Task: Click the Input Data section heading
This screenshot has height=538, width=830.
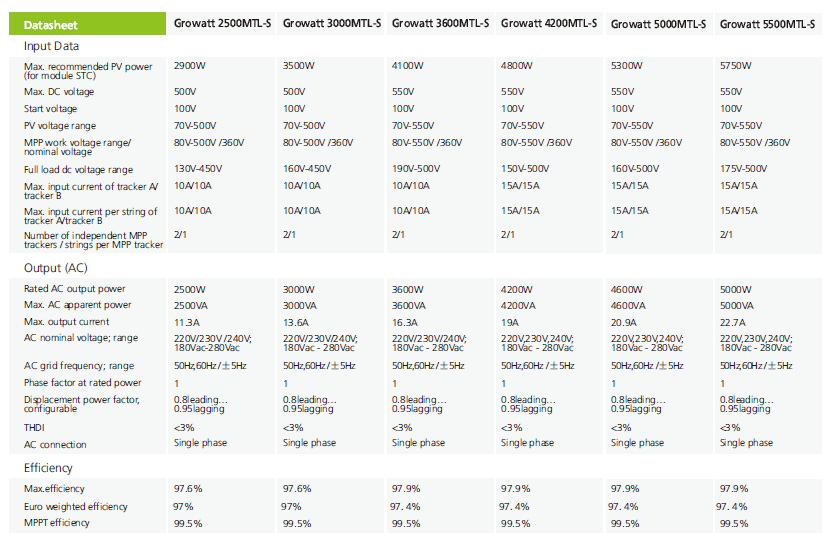Action: pyautogui.click(x=51, y=46)
